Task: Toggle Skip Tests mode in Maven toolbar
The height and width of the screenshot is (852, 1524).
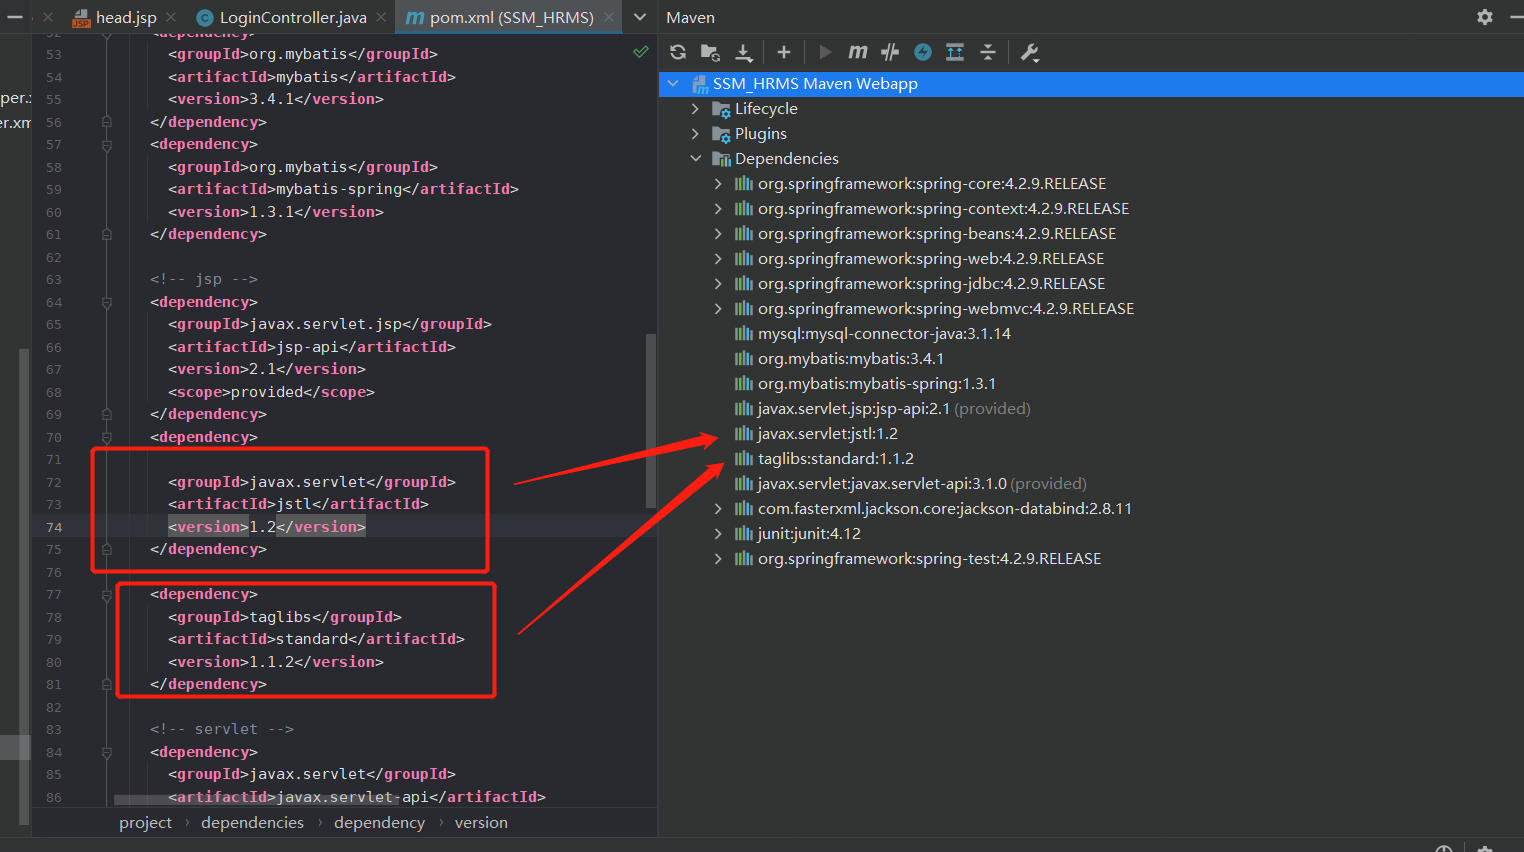Action: pyautogui.click(x=889, y=51)
